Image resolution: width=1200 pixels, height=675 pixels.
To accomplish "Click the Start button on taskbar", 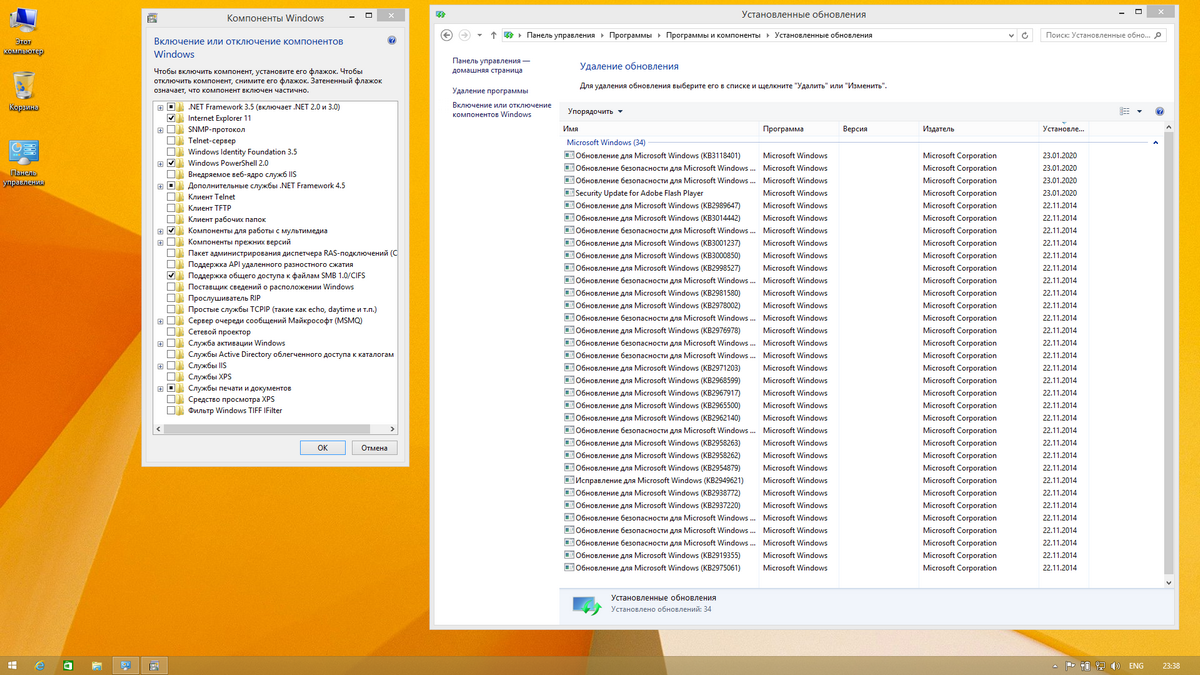I will pyautogui.click(x=12, y=665).
